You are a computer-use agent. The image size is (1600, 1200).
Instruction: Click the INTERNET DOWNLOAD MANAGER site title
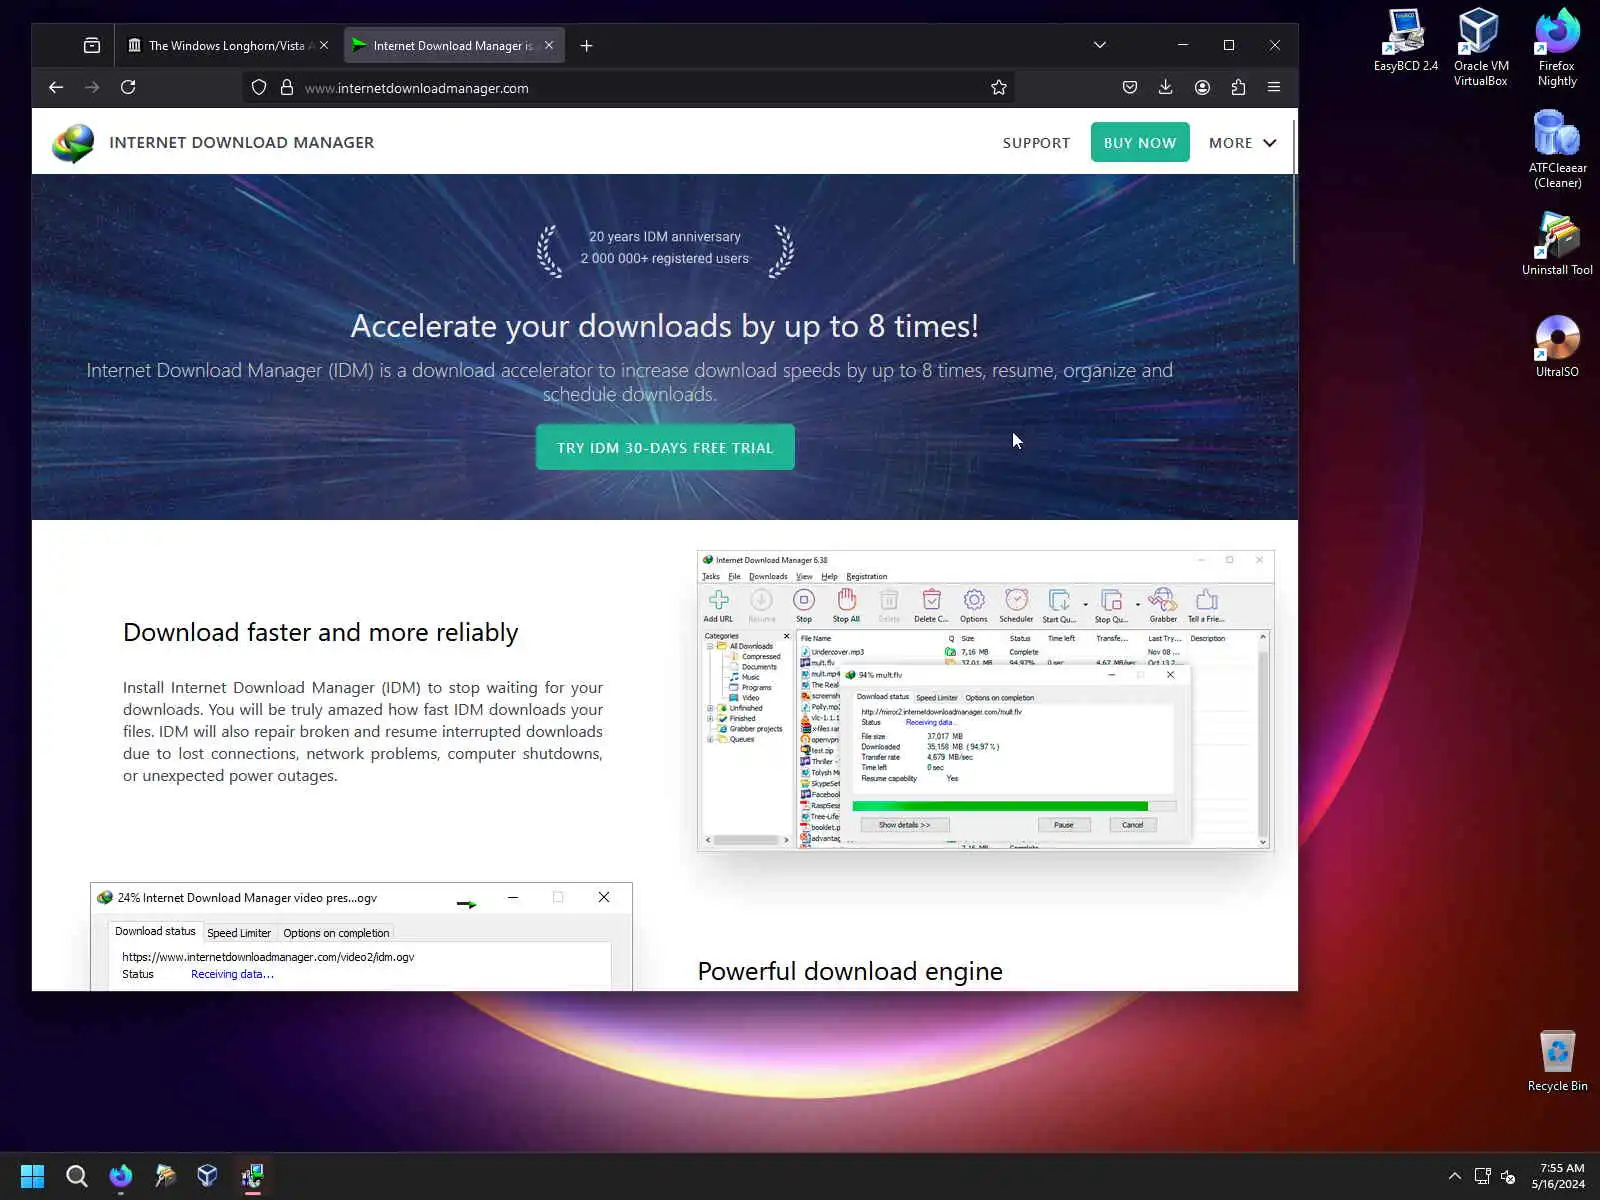tap(242, 143)
